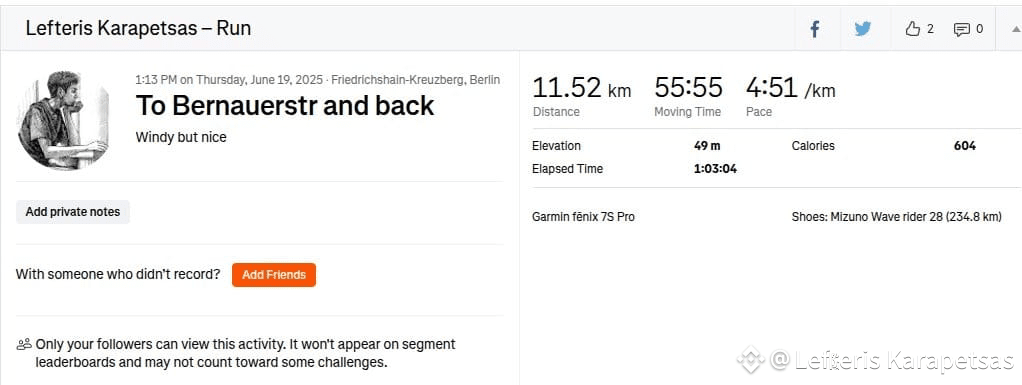This screenshot has width=1022, height=385.
Task: Click the kudos count number 2
Action: click(x=930, y=29)
